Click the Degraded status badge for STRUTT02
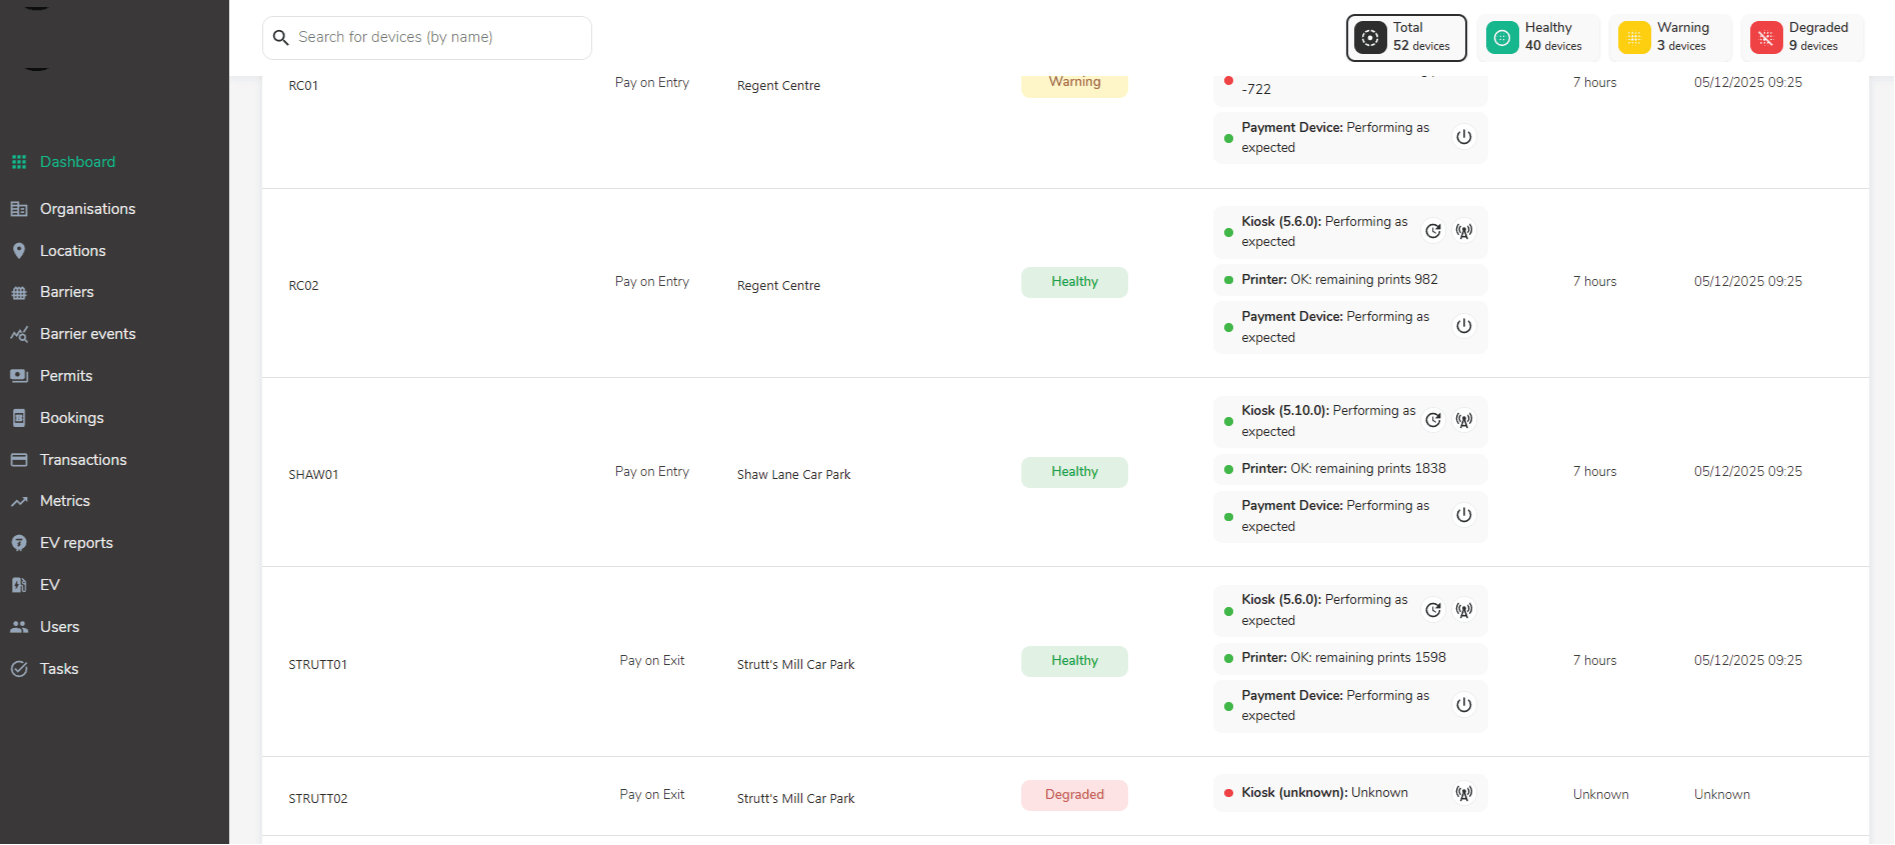 1074,795
